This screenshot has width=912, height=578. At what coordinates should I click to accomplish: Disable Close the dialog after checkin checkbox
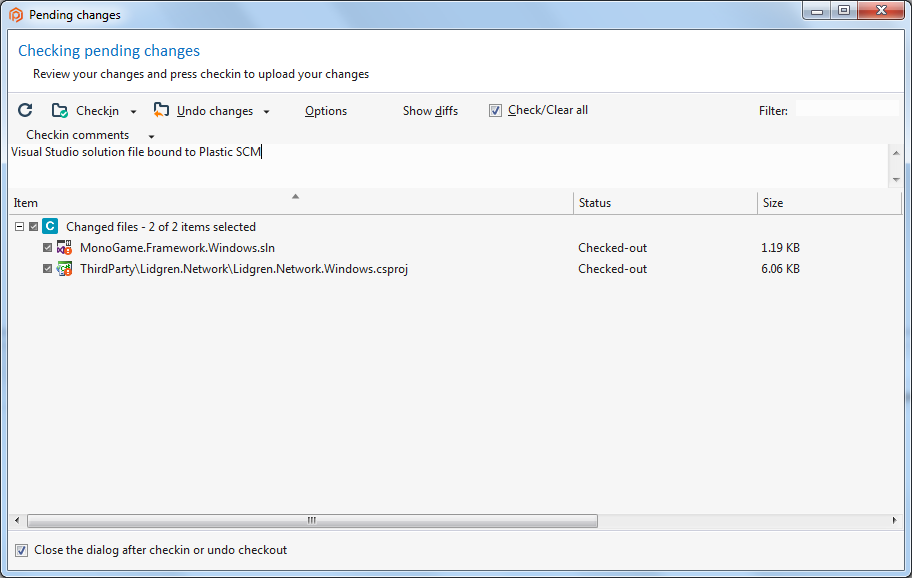(x=22, y=550)
